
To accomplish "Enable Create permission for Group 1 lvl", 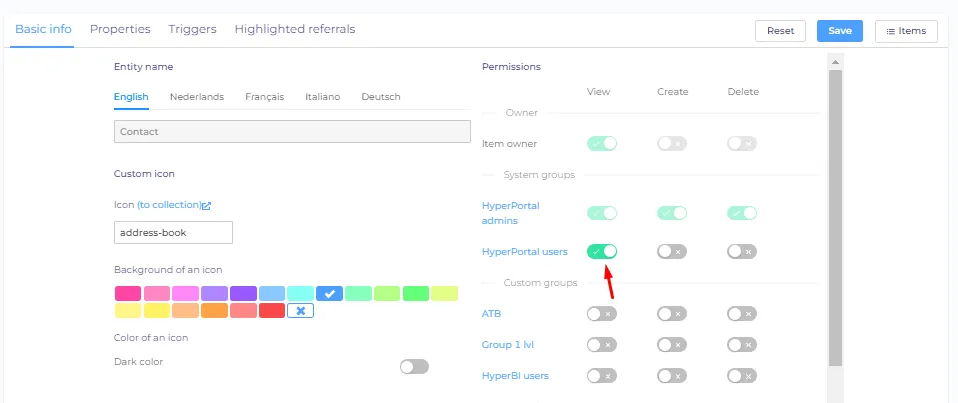I will coord(672,344).
